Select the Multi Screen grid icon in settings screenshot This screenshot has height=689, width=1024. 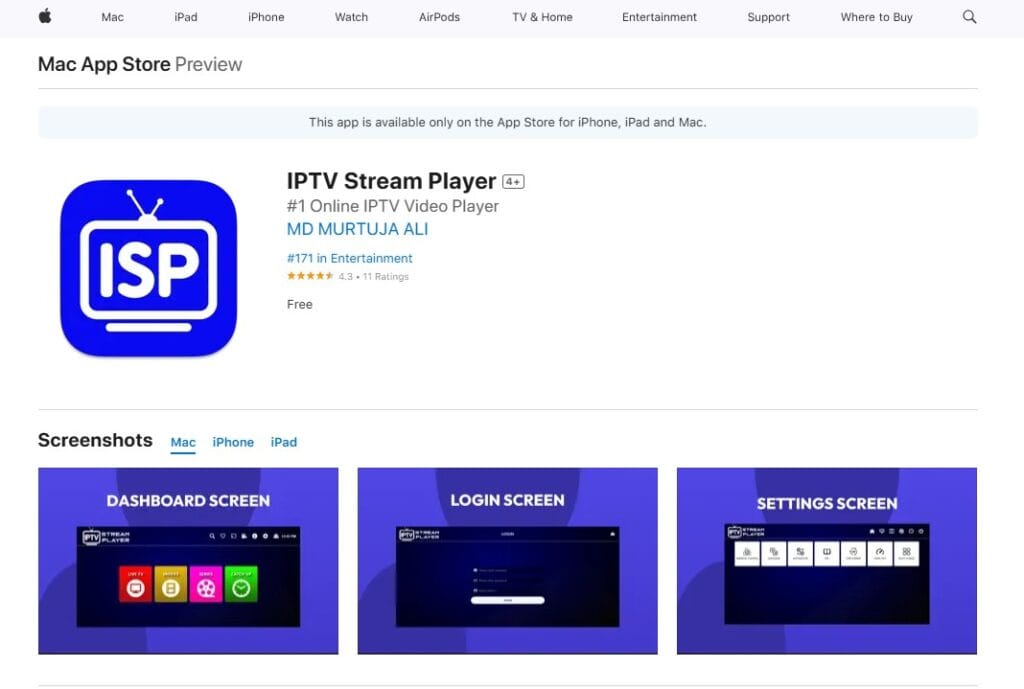[x=907, y=551]
